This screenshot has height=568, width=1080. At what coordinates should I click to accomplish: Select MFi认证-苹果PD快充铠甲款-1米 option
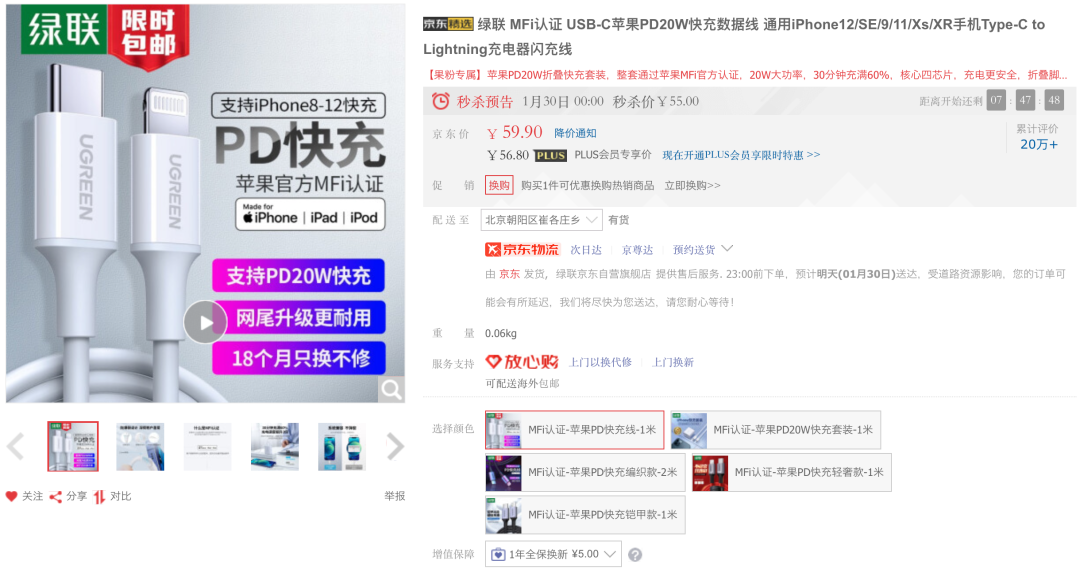[585, 515]
